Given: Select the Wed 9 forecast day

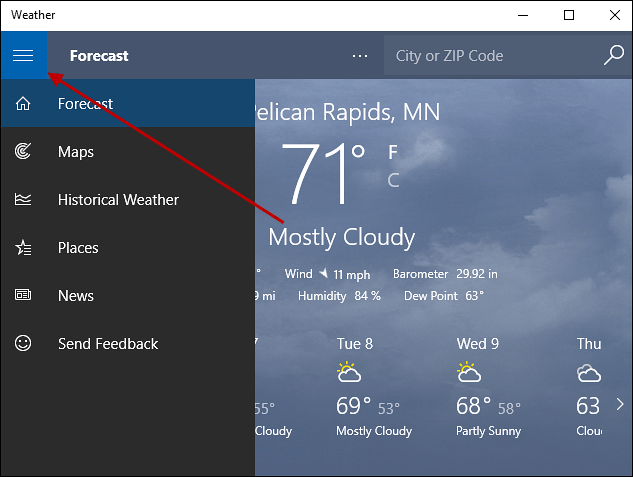Looking at the screenshot, I should click(x=488, y=389).
